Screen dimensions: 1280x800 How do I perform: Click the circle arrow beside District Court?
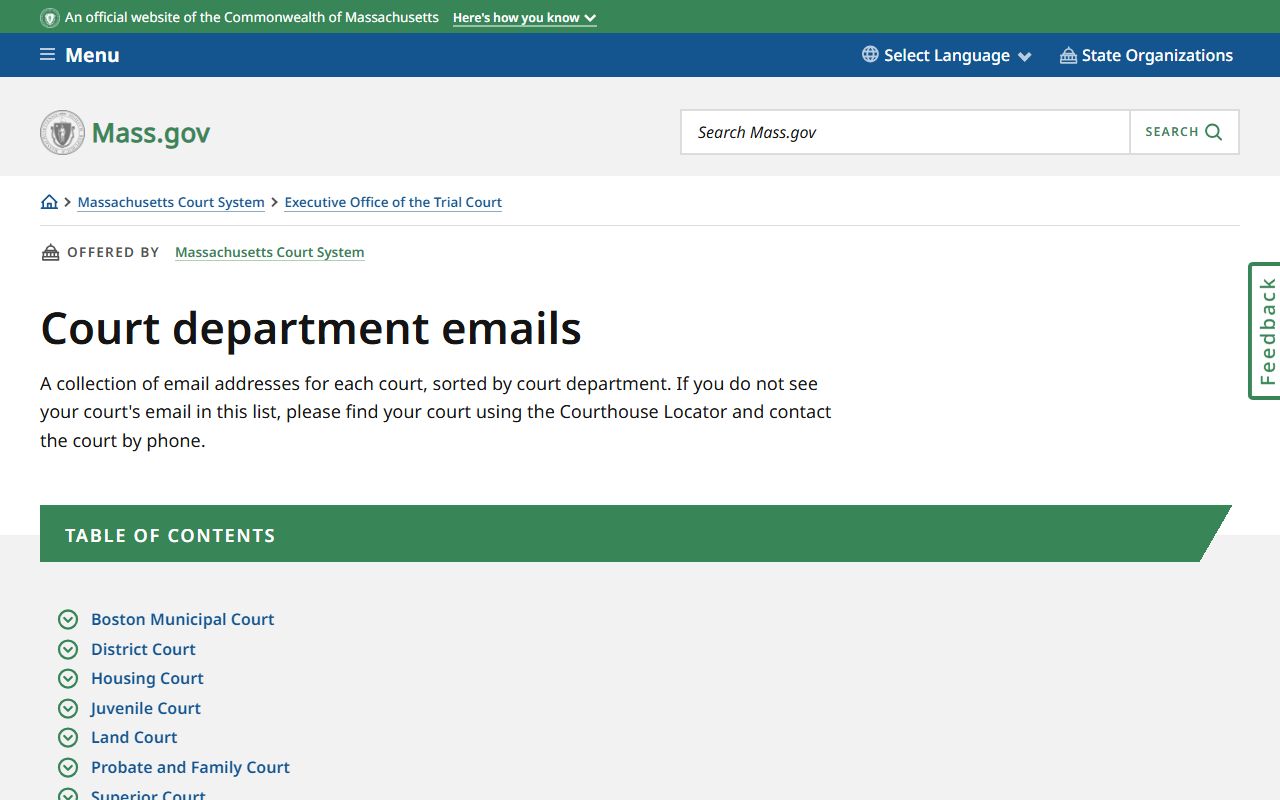(68, 649)
